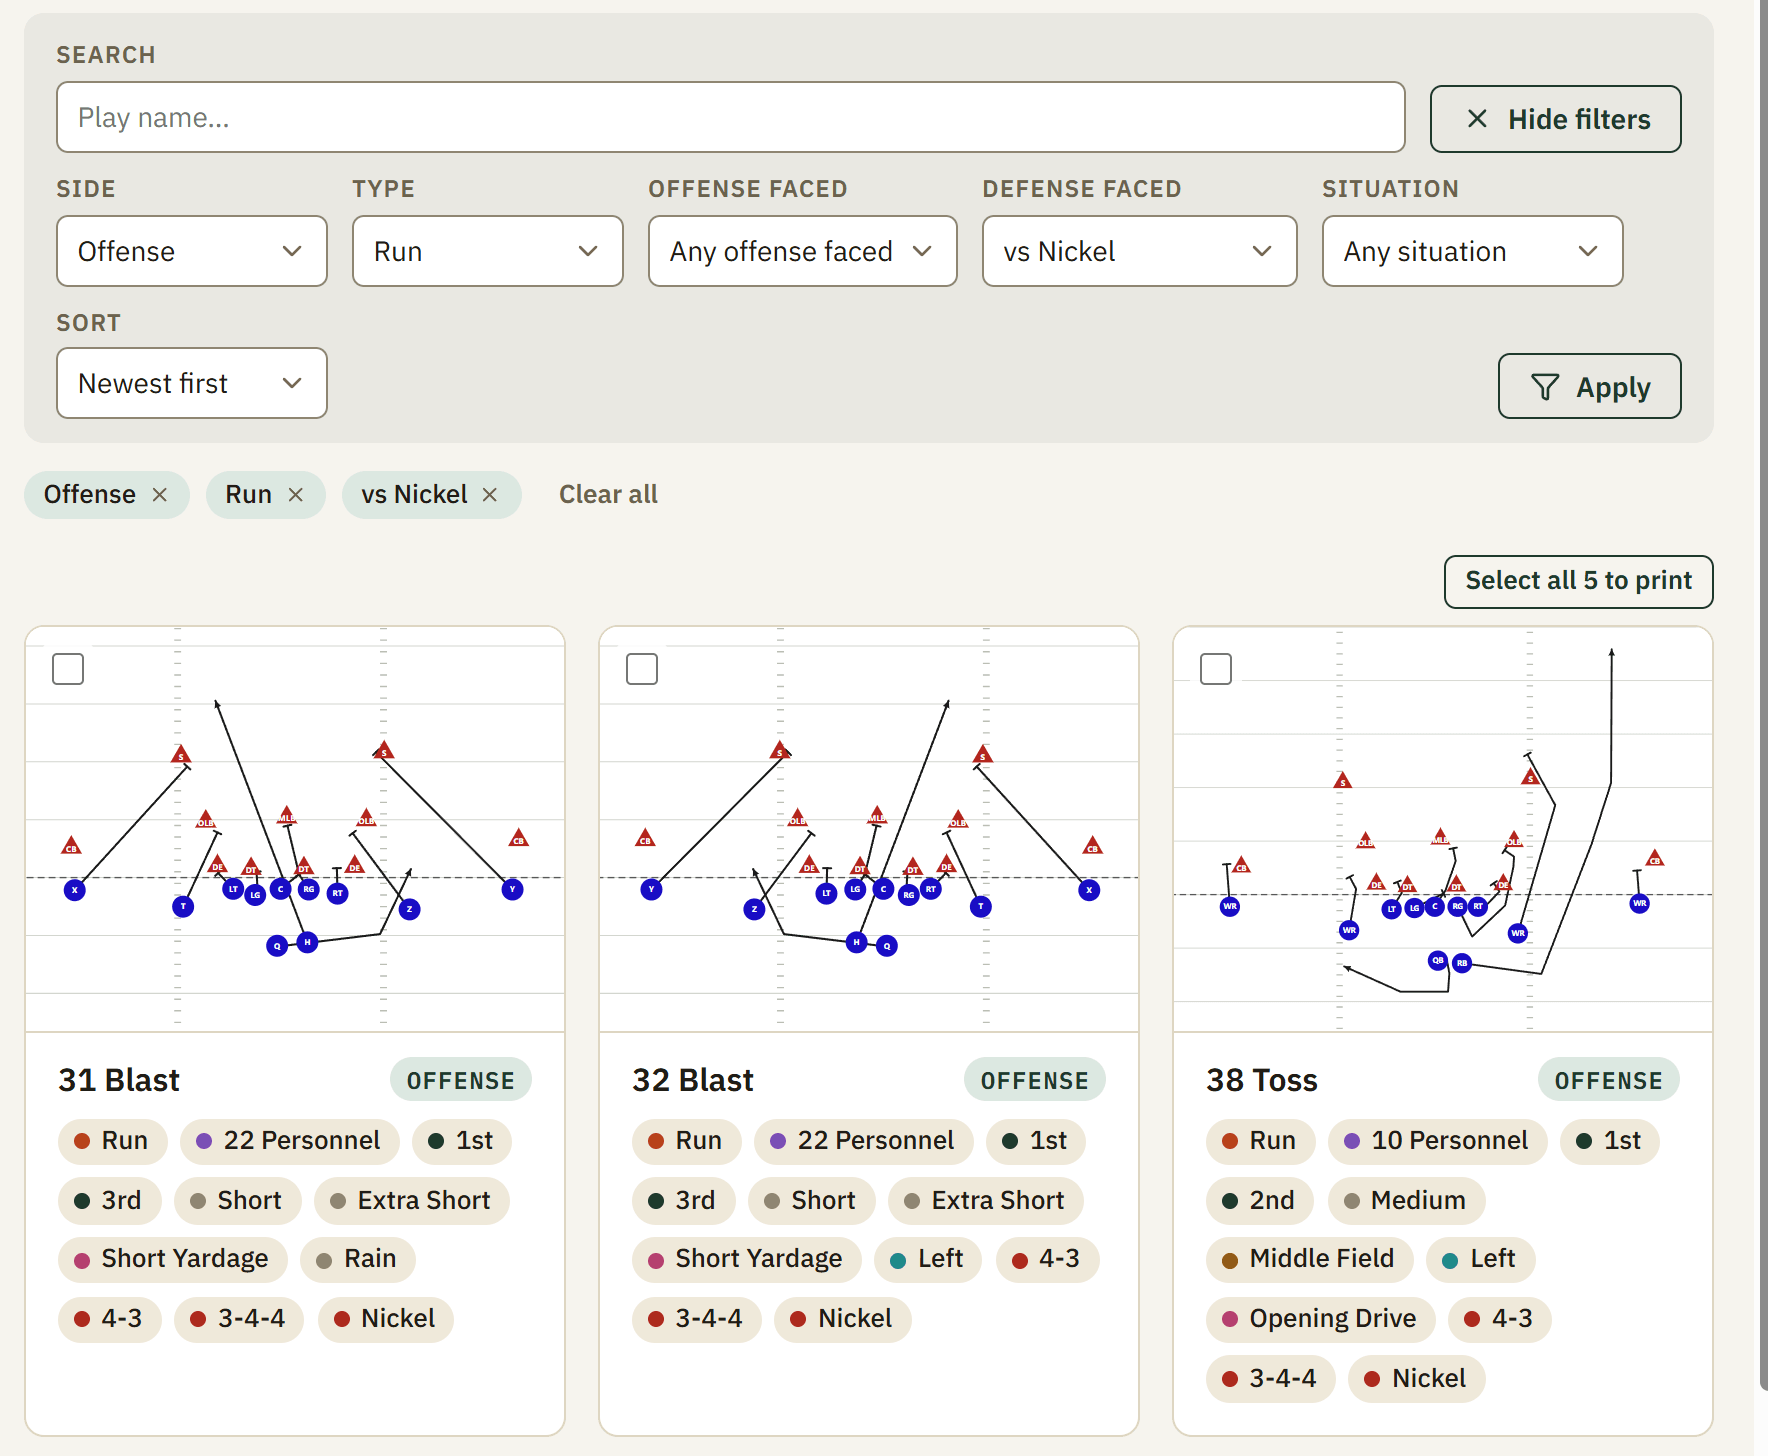
Task: Click the Short Yardage tag on 32 Blast
Action: click(746, 1259)
